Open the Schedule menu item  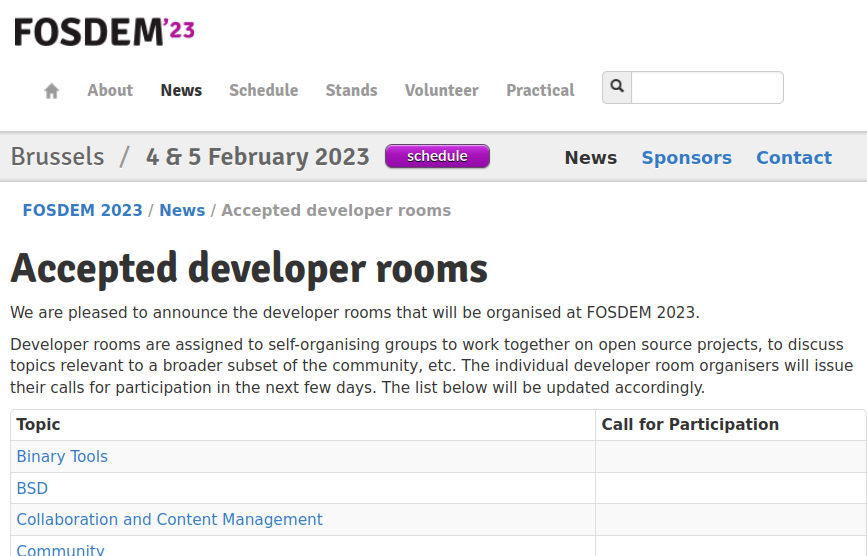[264, 90]
